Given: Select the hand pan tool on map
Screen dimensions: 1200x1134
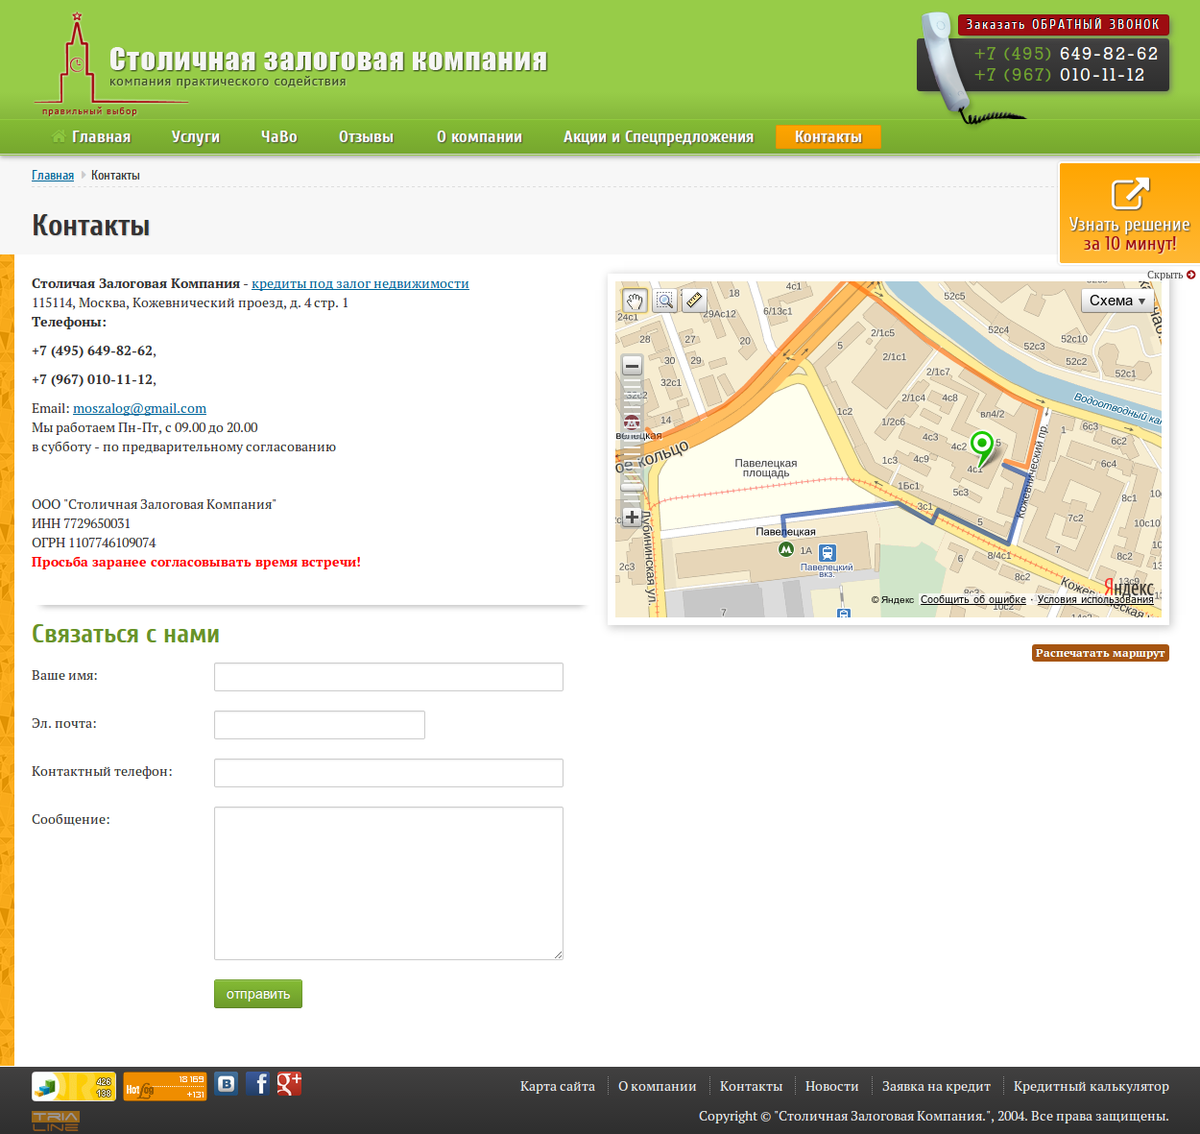Looking at the screenshot, I should pos(634,301).
